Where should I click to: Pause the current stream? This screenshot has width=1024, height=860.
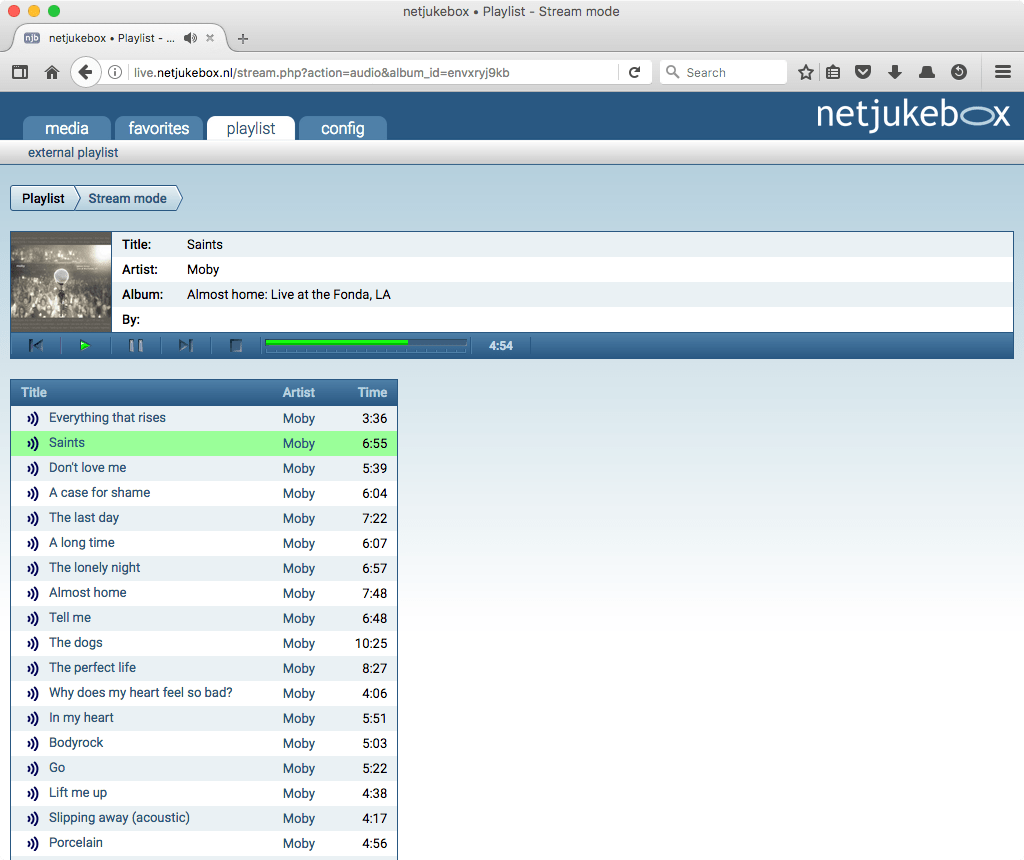pos(136,346)
